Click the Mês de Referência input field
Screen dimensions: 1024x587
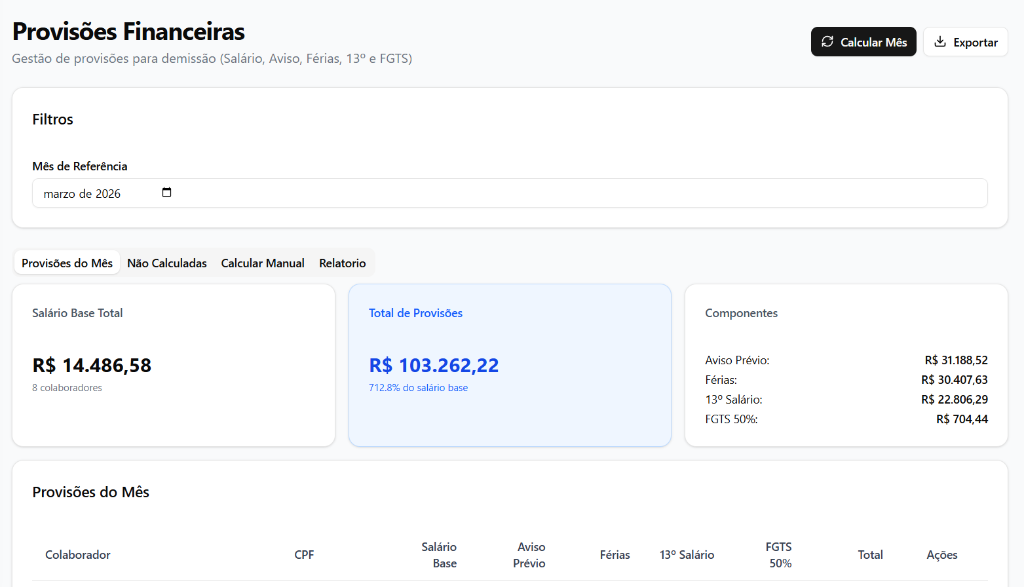tap(509, 193)
